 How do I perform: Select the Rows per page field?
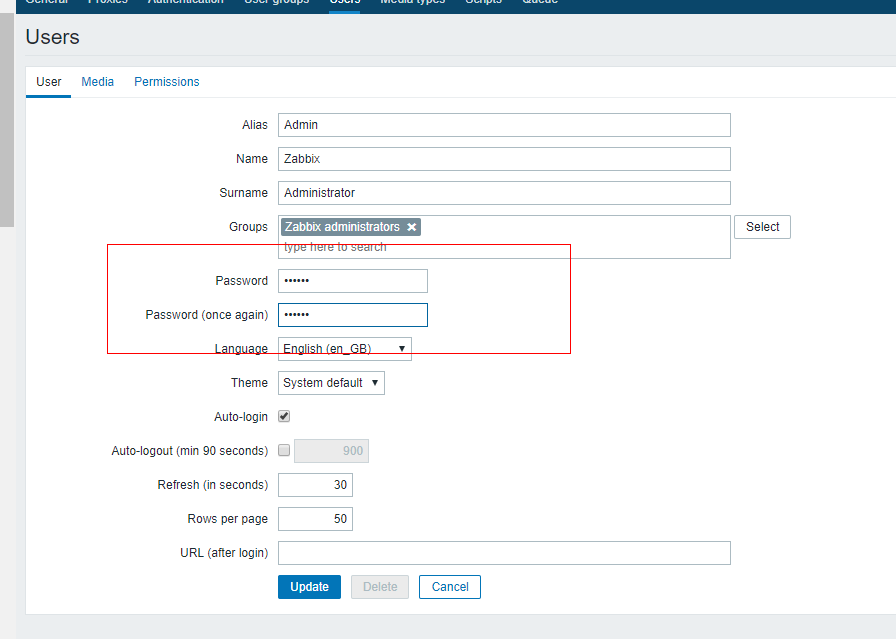(x=315, y=519)
